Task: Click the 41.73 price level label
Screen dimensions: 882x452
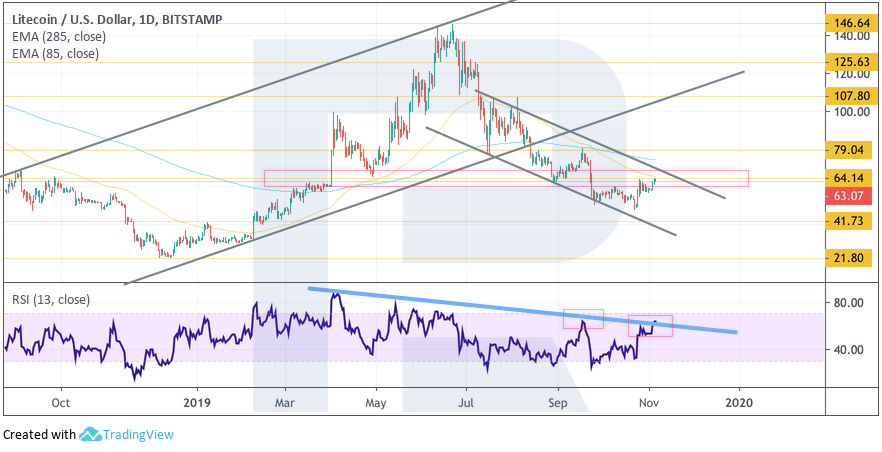Action: tap(852, 221)
